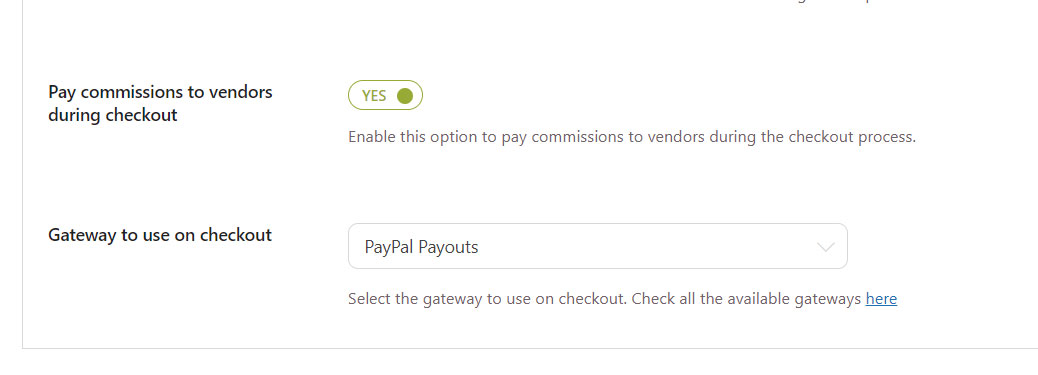Select the PayPal Payouts value in the combo box
This screenshot has width=1038, height=375.
click(x=421, y=247)
